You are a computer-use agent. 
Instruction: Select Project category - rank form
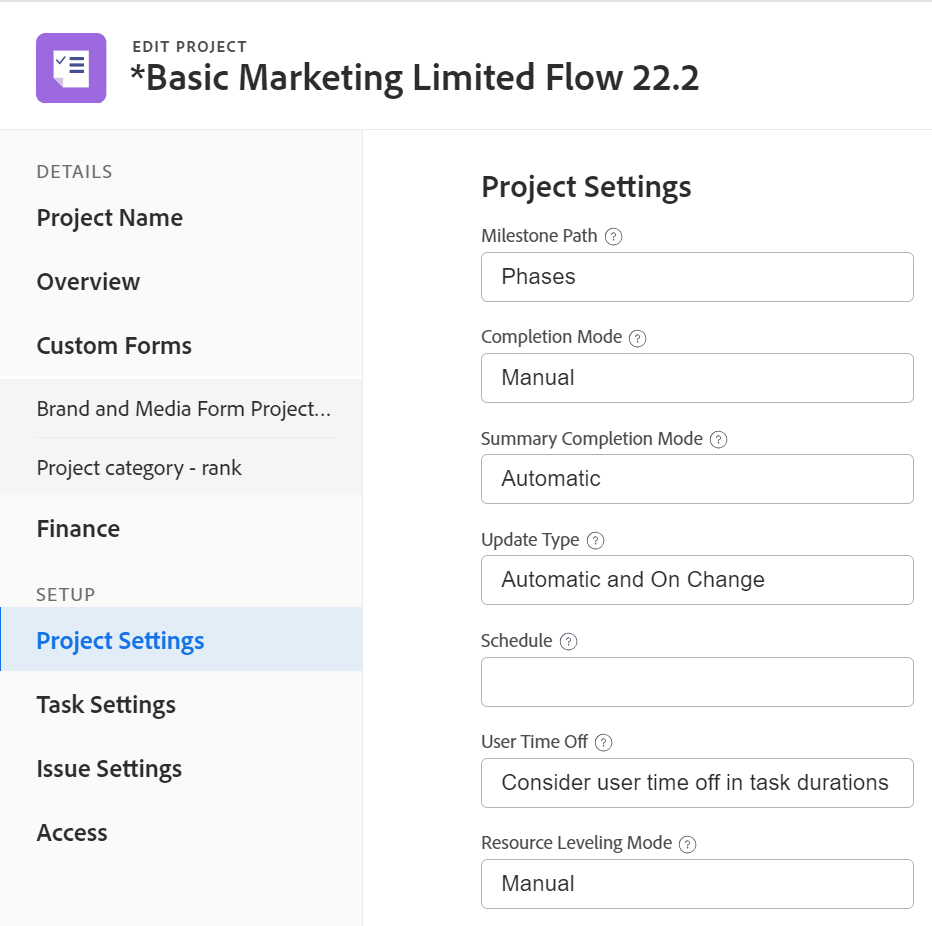click(139, 468)
